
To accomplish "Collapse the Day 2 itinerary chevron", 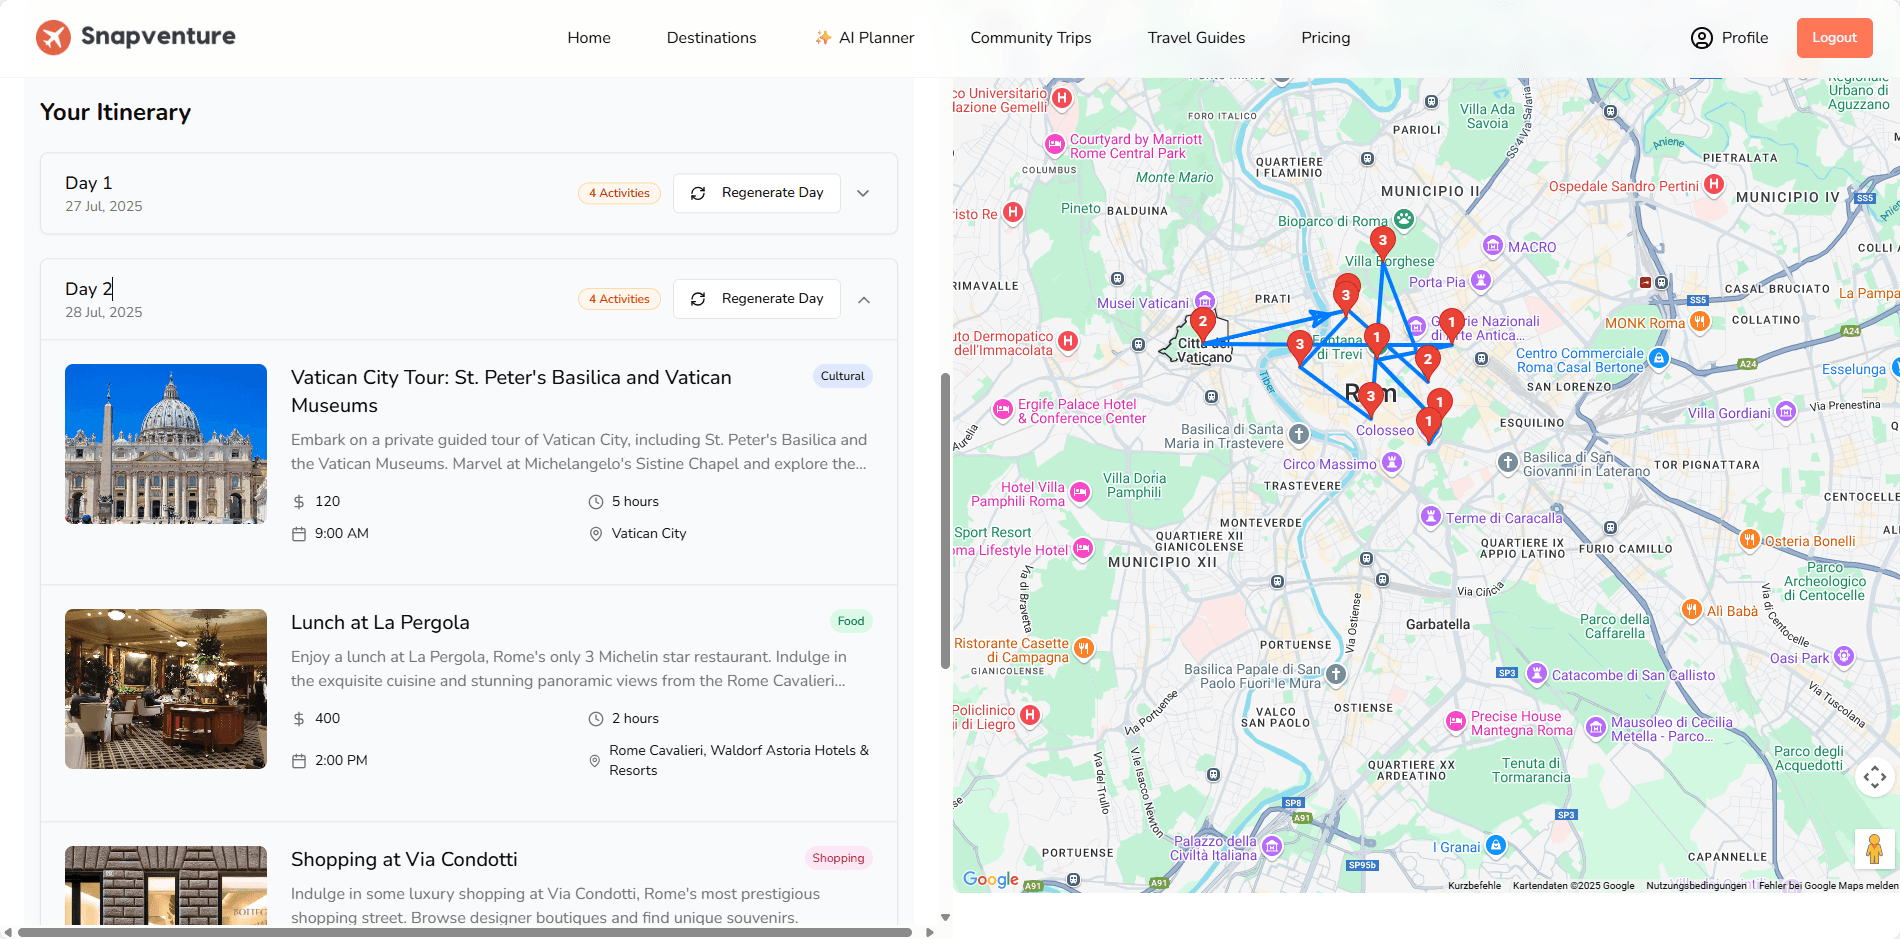I will (863, 299).
